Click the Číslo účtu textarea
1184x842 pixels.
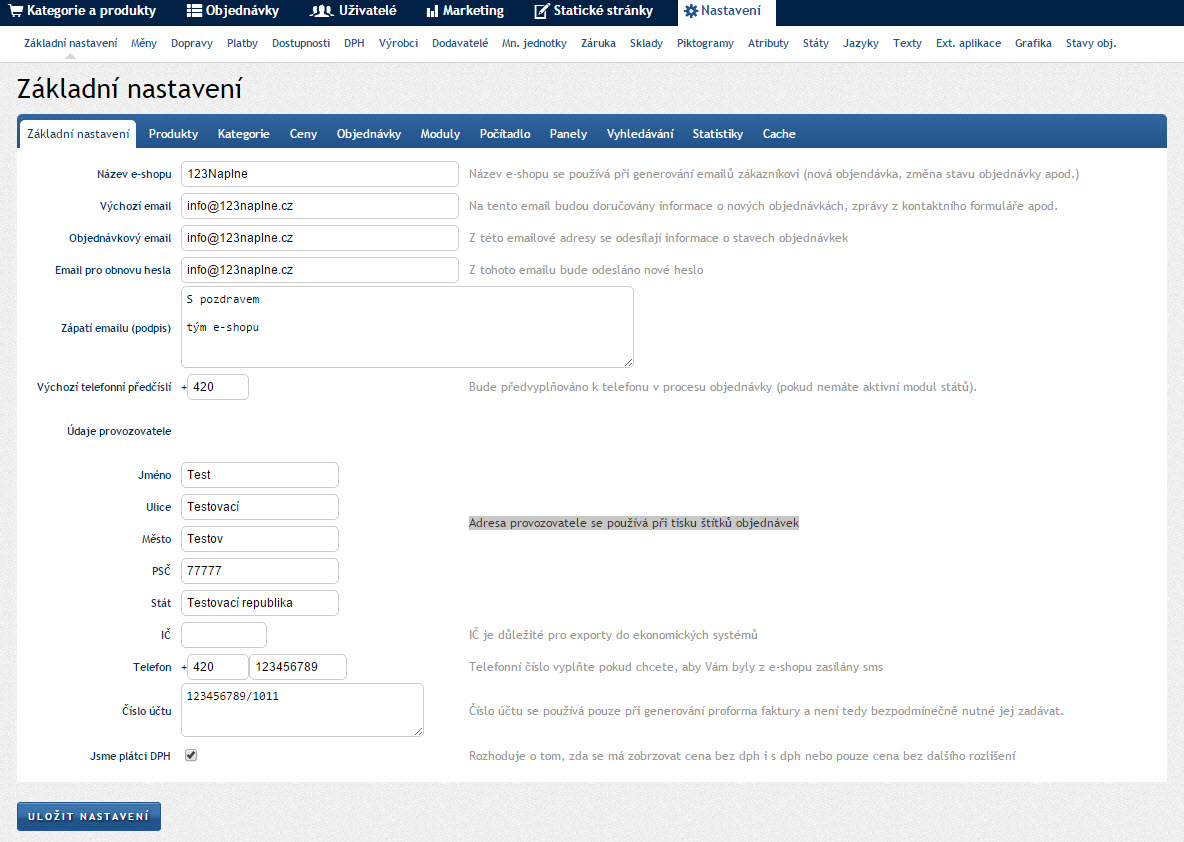[302, 710]
